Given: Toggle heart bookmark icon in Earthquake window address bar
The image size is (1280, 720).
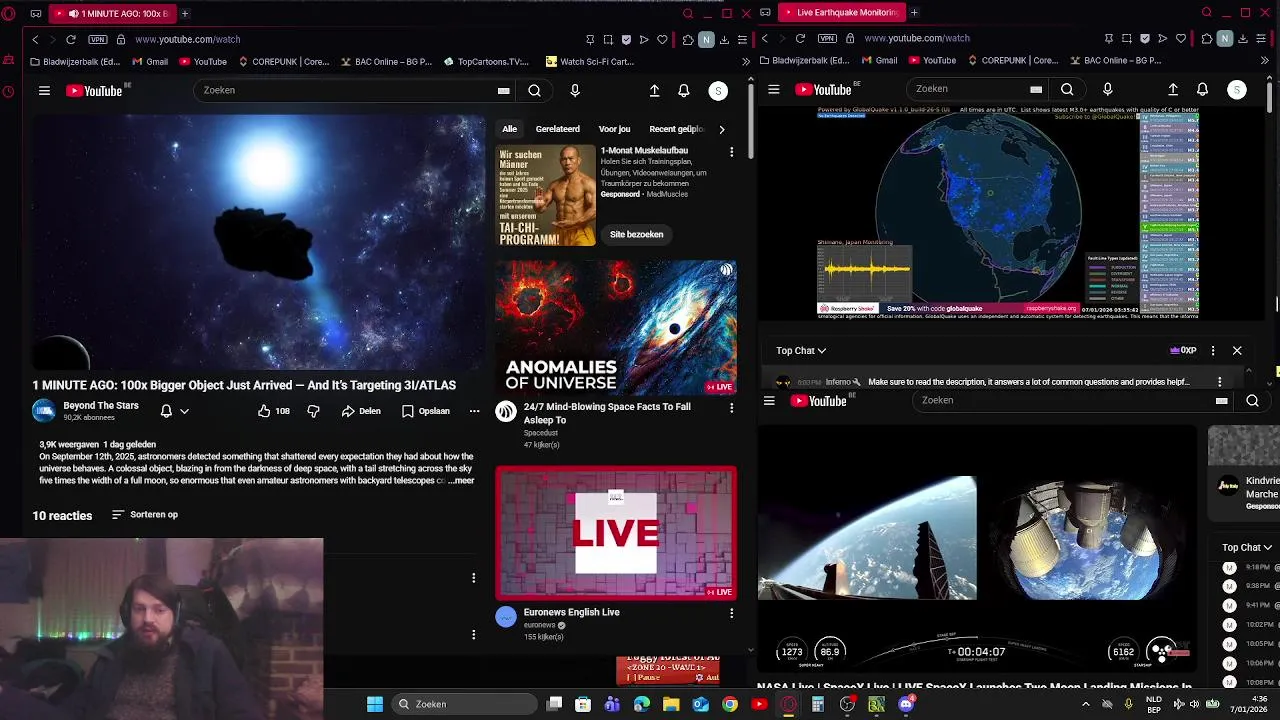Looking at the screenshot, I should 1181,38.
